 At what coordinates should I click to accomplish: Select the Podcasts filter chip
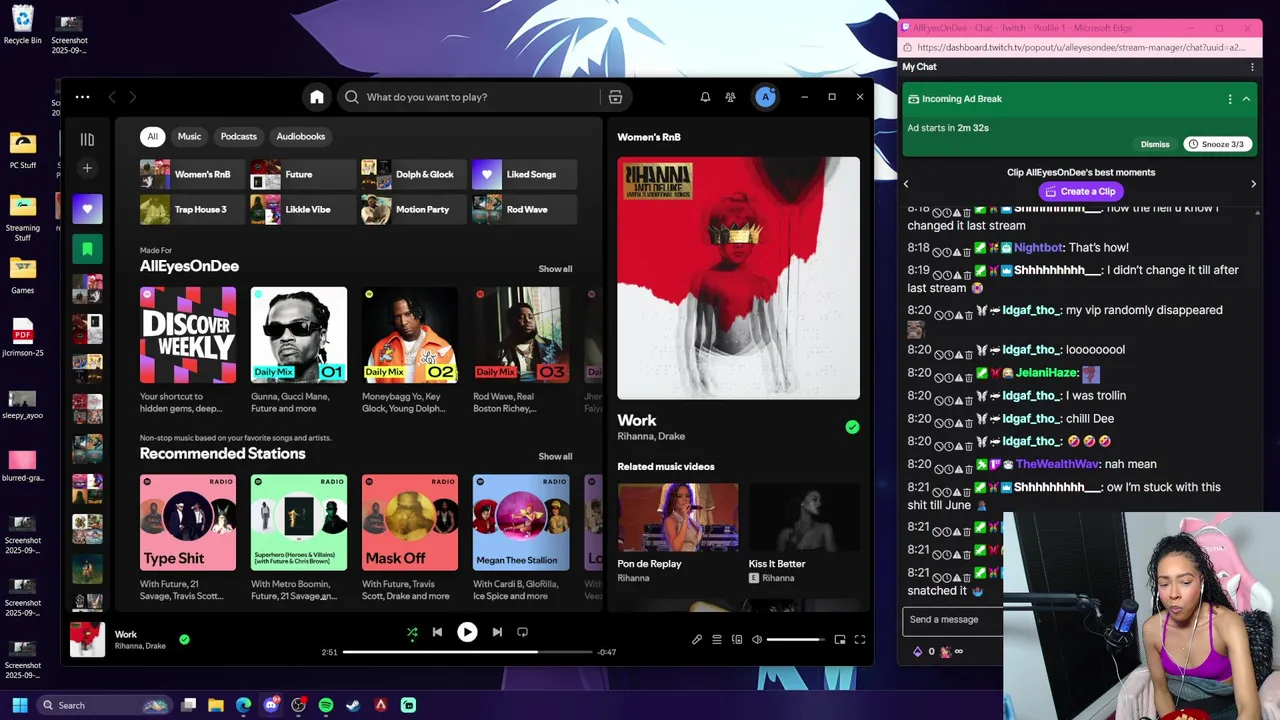238,136
